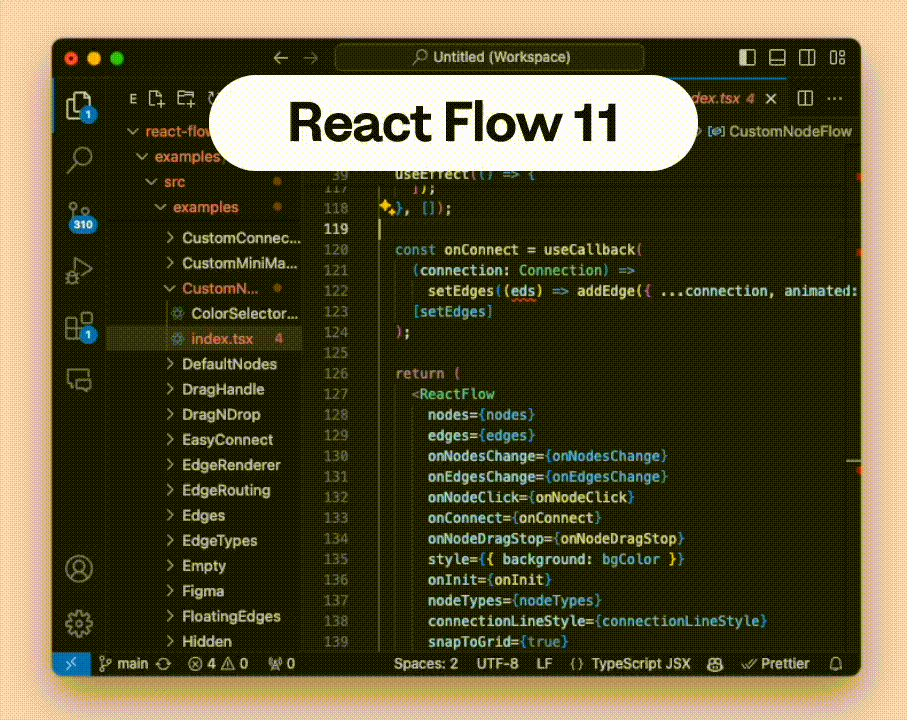
Task: Open the Accounts icon in activity bar
Action: click(79, 568)
